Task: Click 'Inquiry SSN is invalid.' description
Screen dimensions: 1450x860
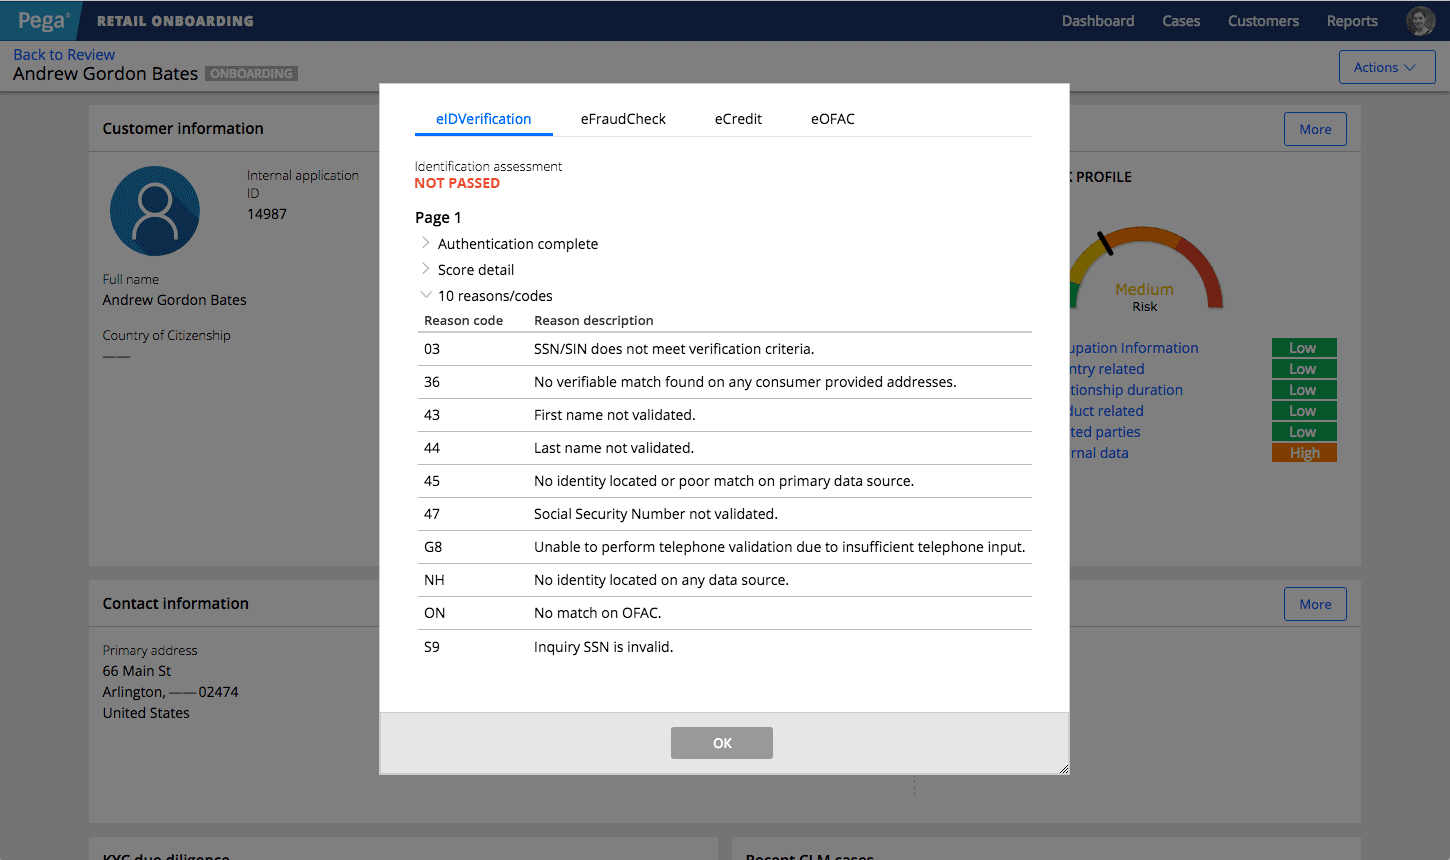Action: pyautogui.click(x=604, y=647)
